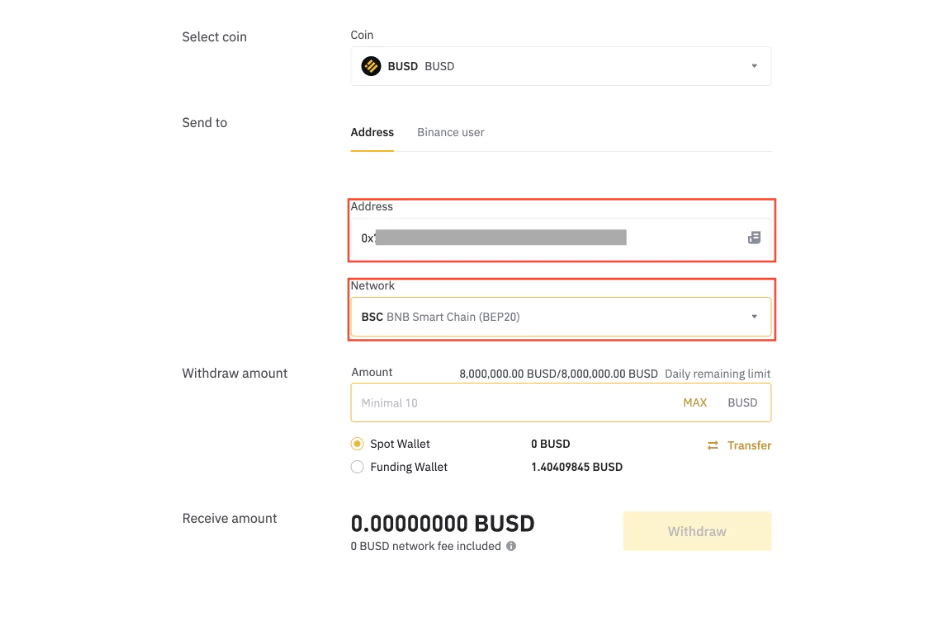This screenshot has width=946, height=622.
Task: Switch to the Address tab
Action: pyautogui.click(x=372, y=132)
